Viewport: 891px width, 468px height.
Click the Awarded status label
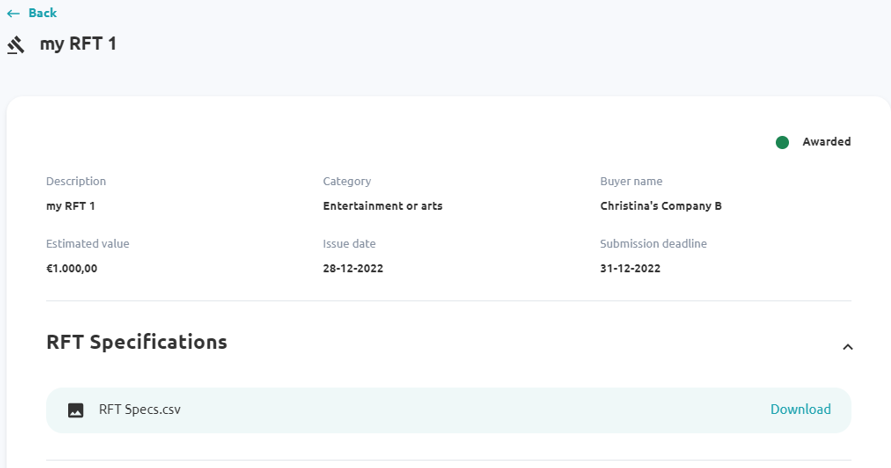826,141
